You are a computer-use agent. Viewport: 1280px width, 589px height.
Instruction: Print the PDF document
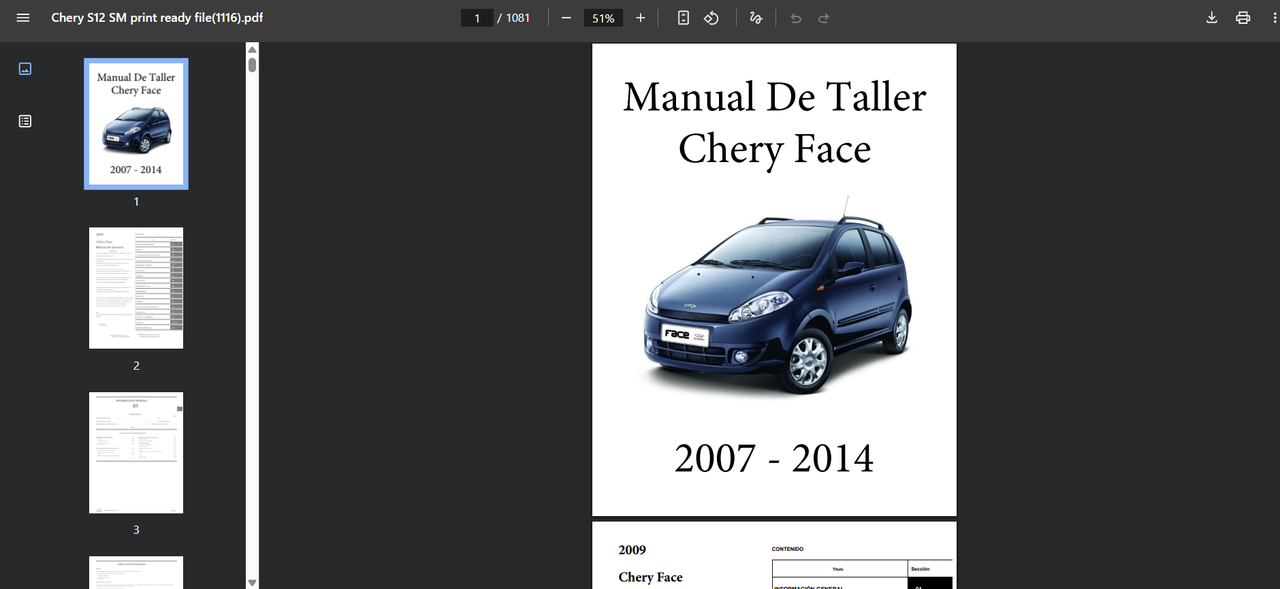click(1243, 18)
